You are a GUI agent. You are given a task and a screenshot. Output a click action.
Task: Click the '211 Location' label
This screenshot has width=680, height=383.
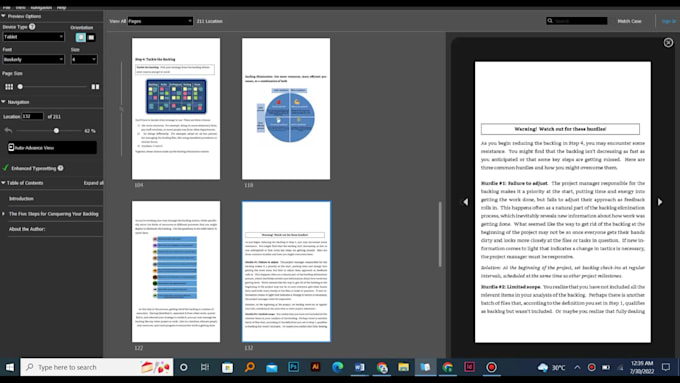click(209, 21)
